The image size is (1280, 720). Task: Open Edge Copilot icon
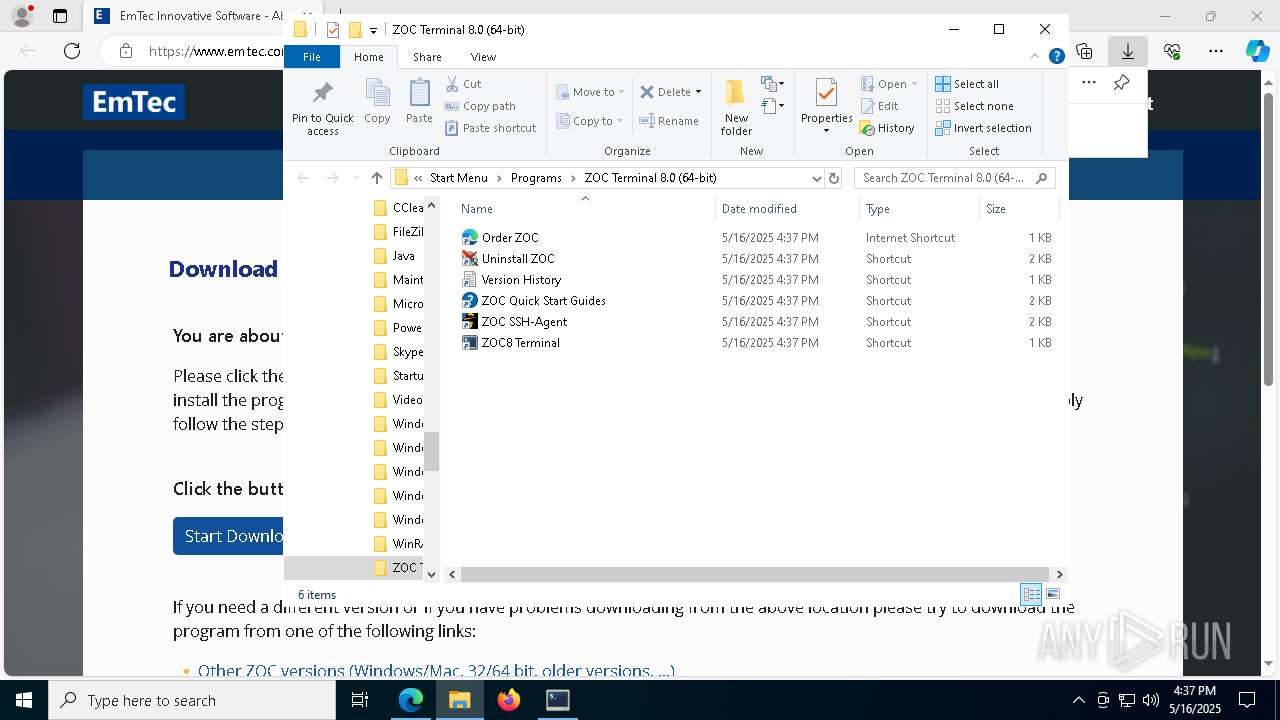click(1257, 51)
